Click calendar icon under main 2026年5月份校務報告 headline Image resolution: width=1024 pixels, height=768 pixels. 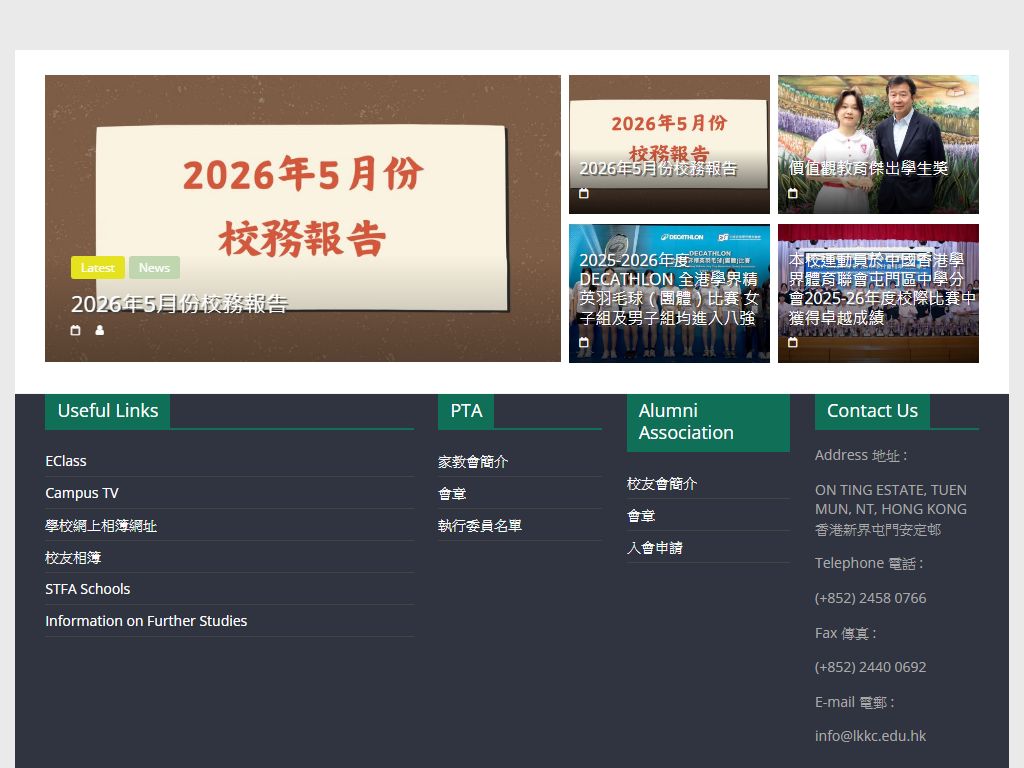point(75,330)
